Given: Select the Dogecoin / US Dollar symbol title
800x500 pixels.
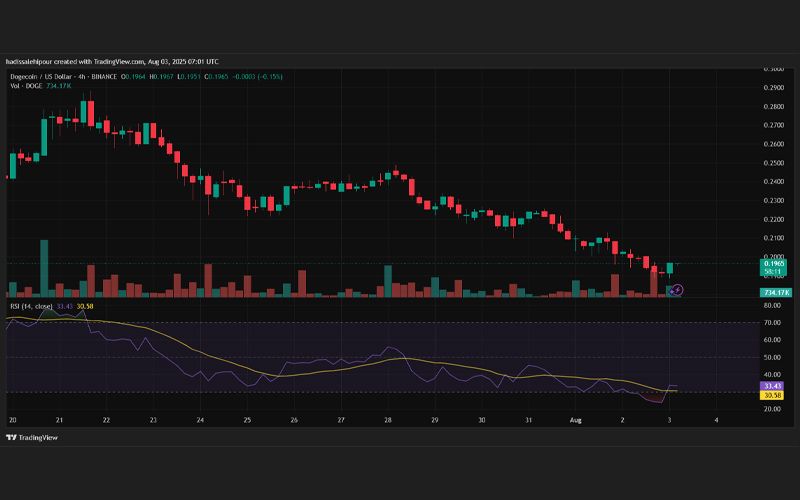Looking at the screenshot, I should point(42,77).
